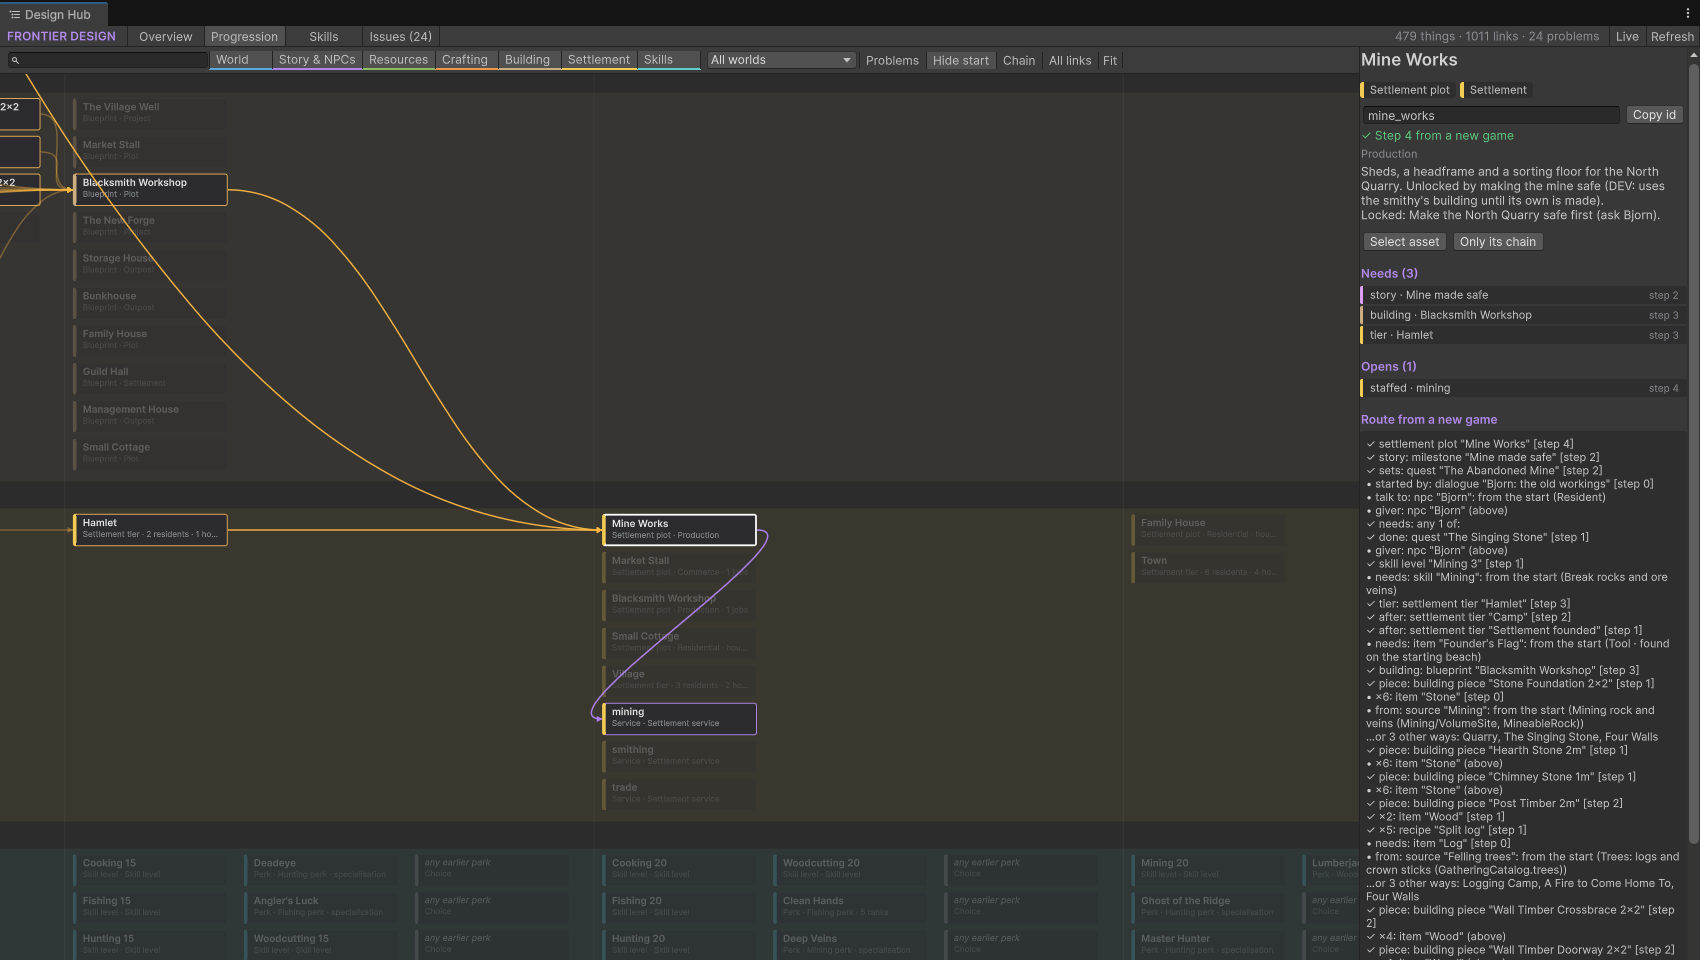Toggle Live mode

click(x=1627, y=37)
